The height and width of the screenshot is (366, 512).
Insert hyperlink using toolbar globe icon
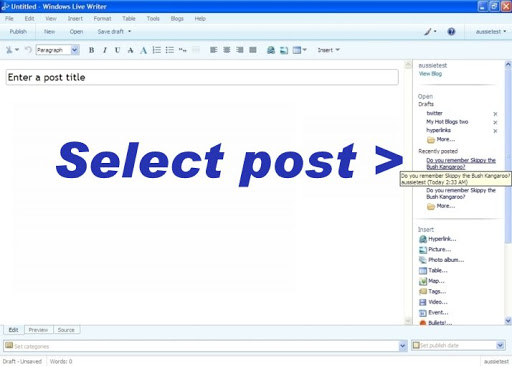point(271,50)
